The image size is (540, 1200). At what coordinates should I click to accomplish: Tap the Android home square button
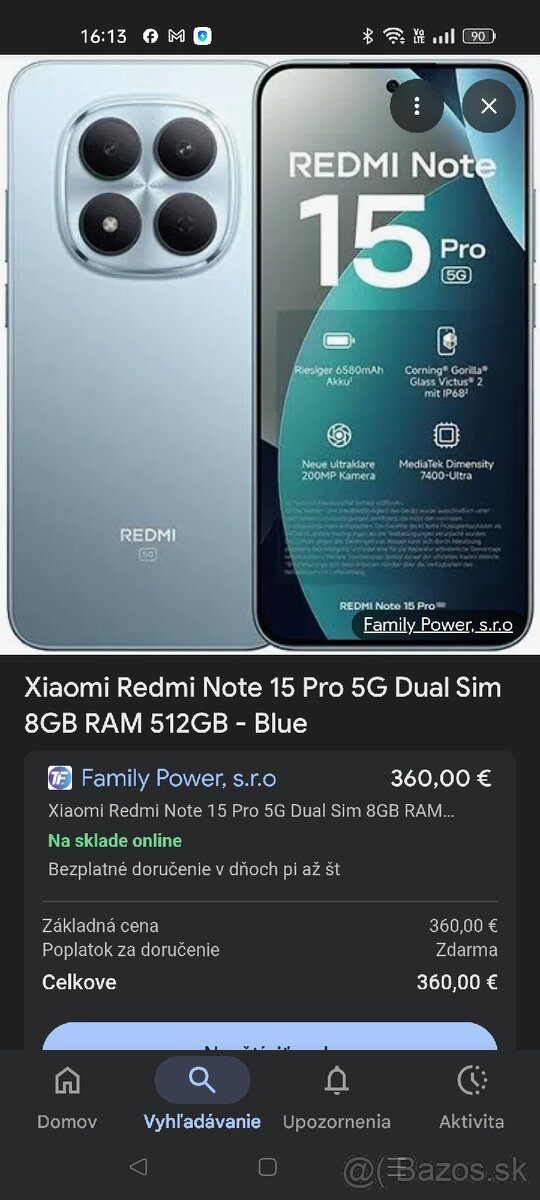(267, 1167)
